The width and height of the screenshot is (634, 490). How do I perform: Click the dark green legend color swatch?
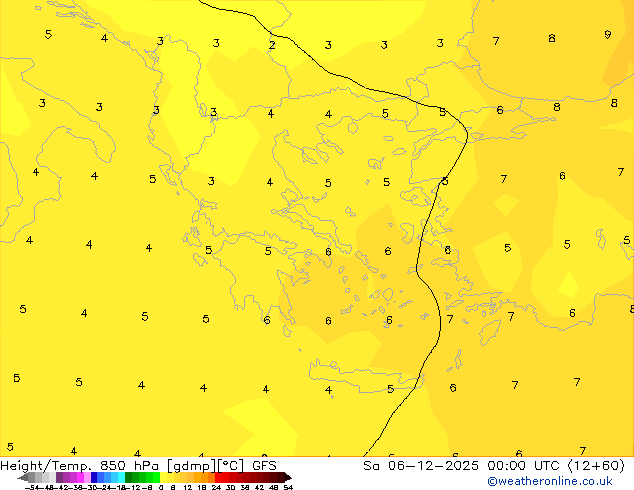point(129,477)
